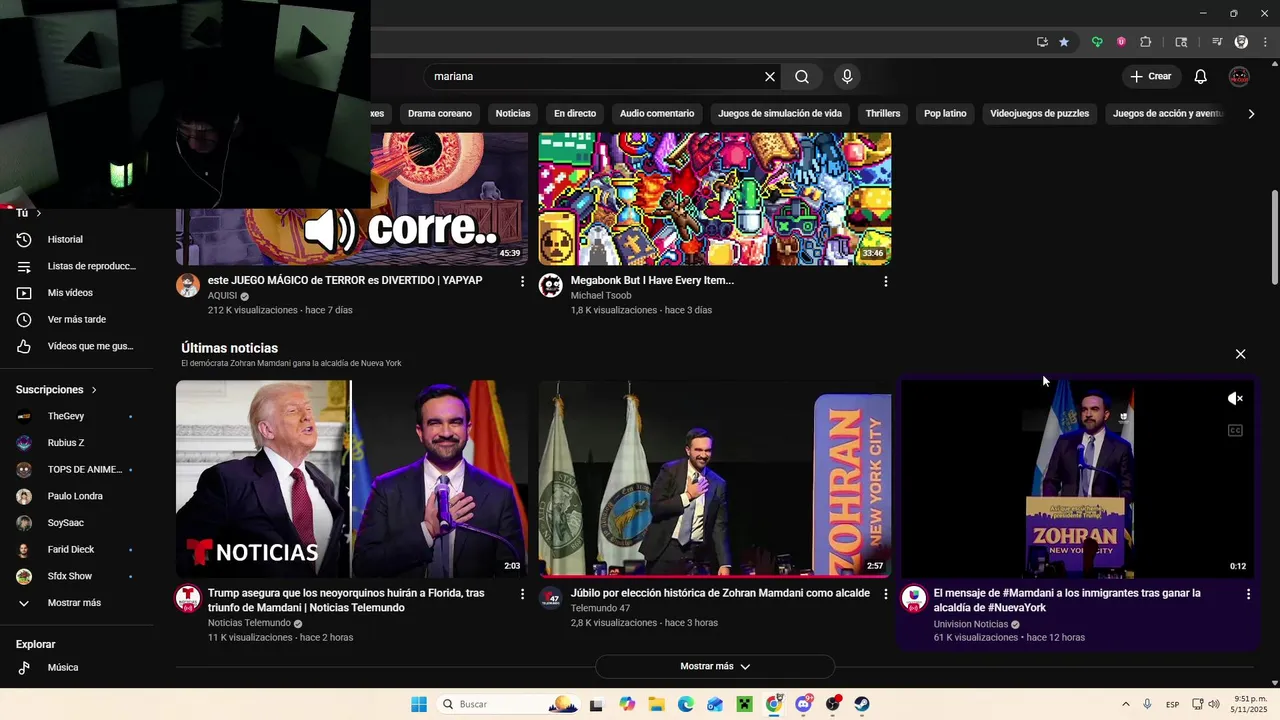Viewport: 1280px width, 720px height.
Task: Expand Suscripciones section
Action: tap(56, 390)
